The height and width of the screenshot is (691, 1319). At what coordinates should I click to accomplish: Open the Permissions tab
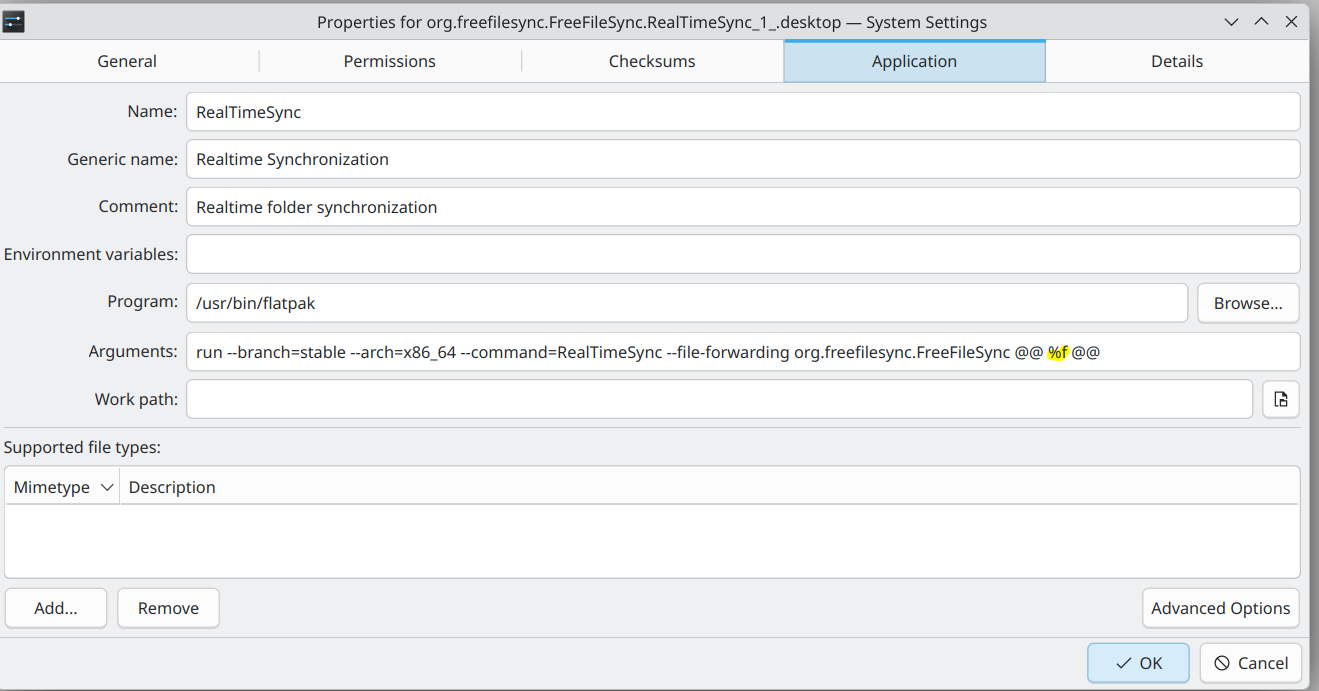390,61
